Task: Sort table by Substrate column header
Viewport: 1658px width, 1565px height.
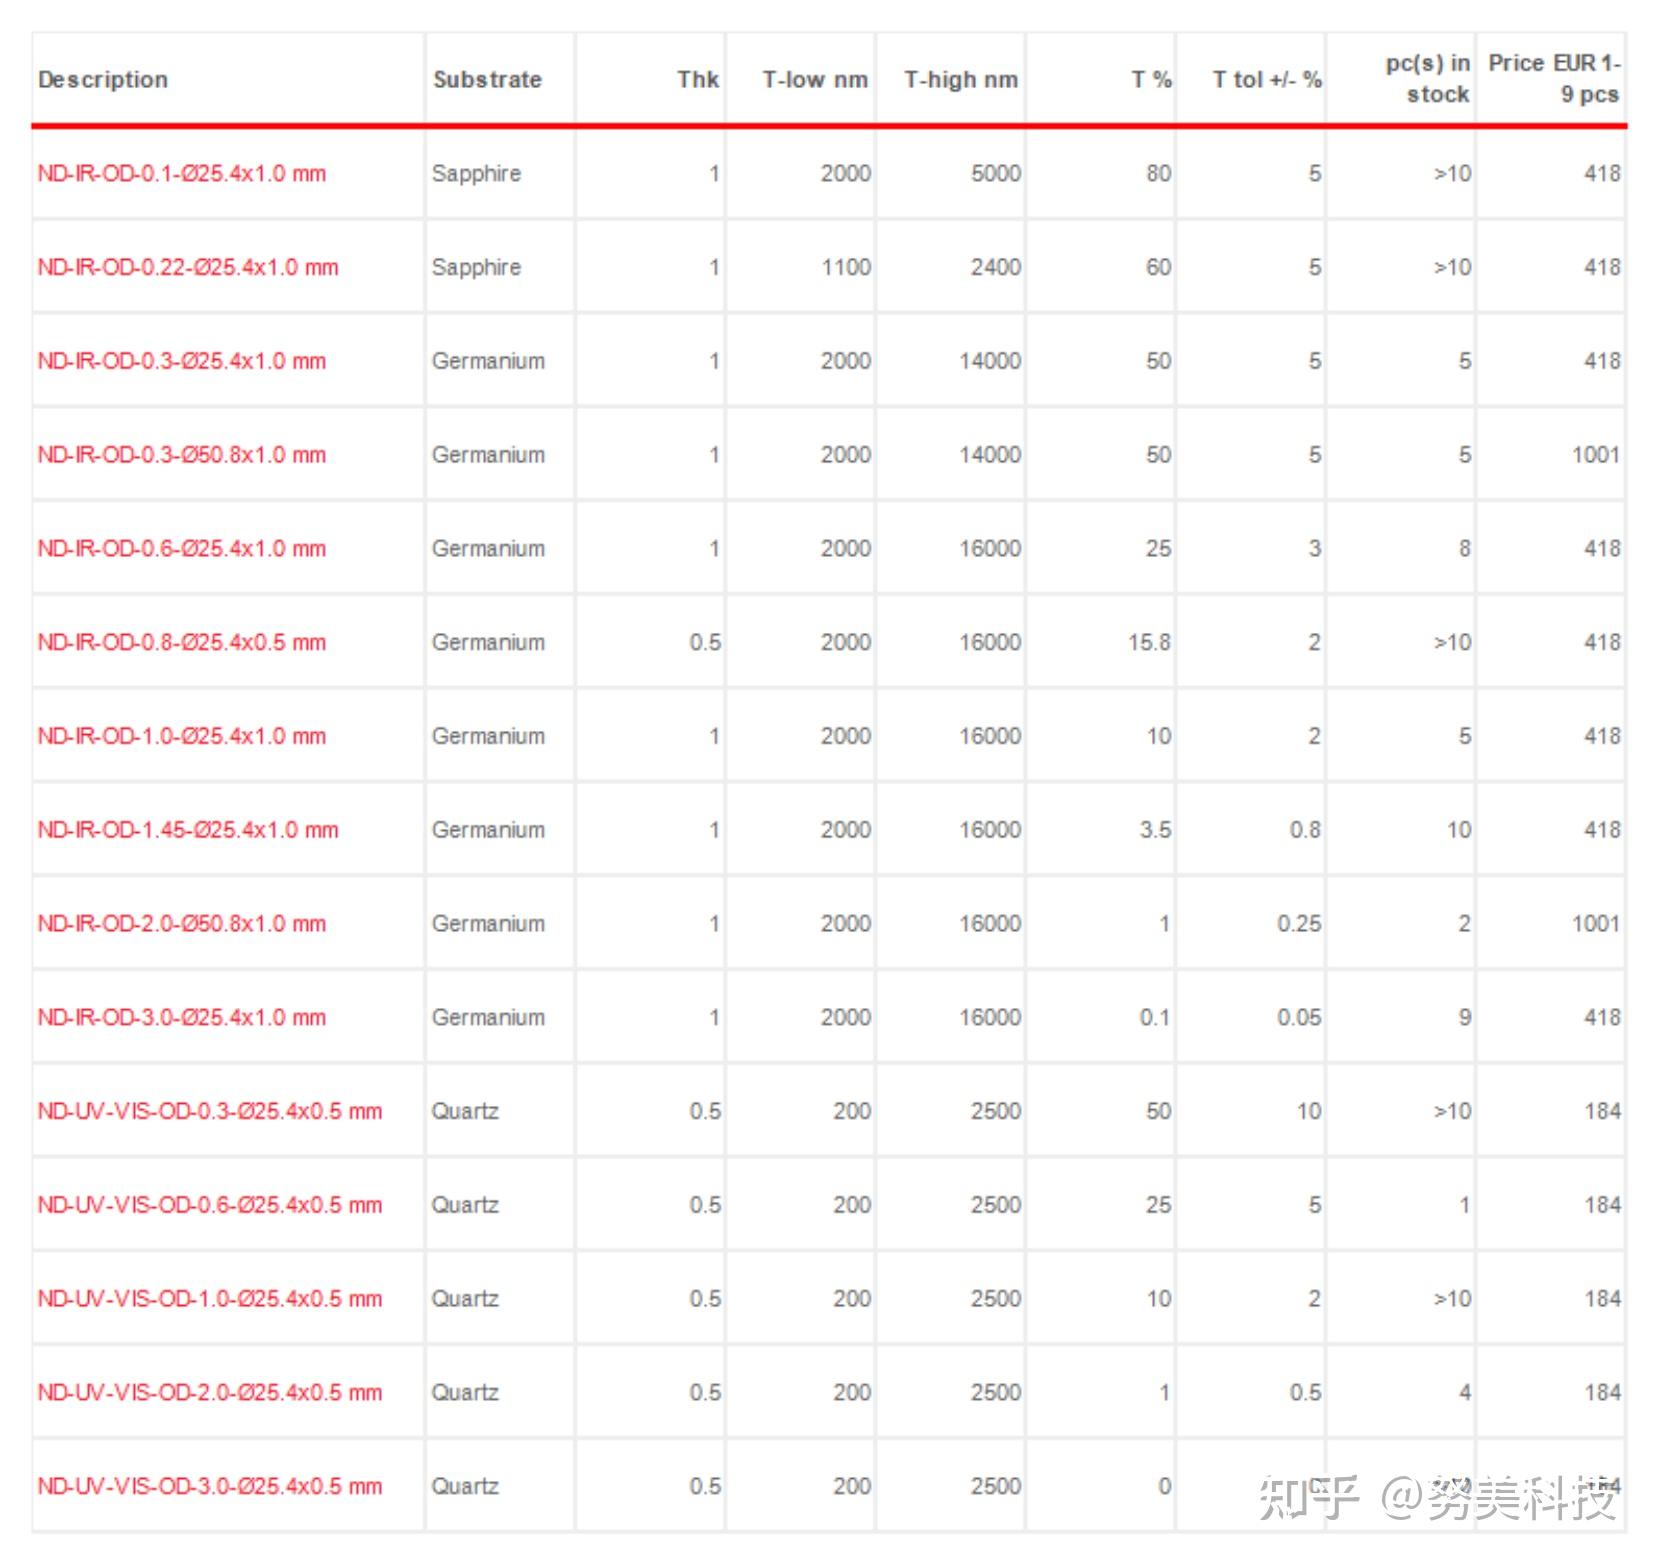Action: click(x=487, y=80)
